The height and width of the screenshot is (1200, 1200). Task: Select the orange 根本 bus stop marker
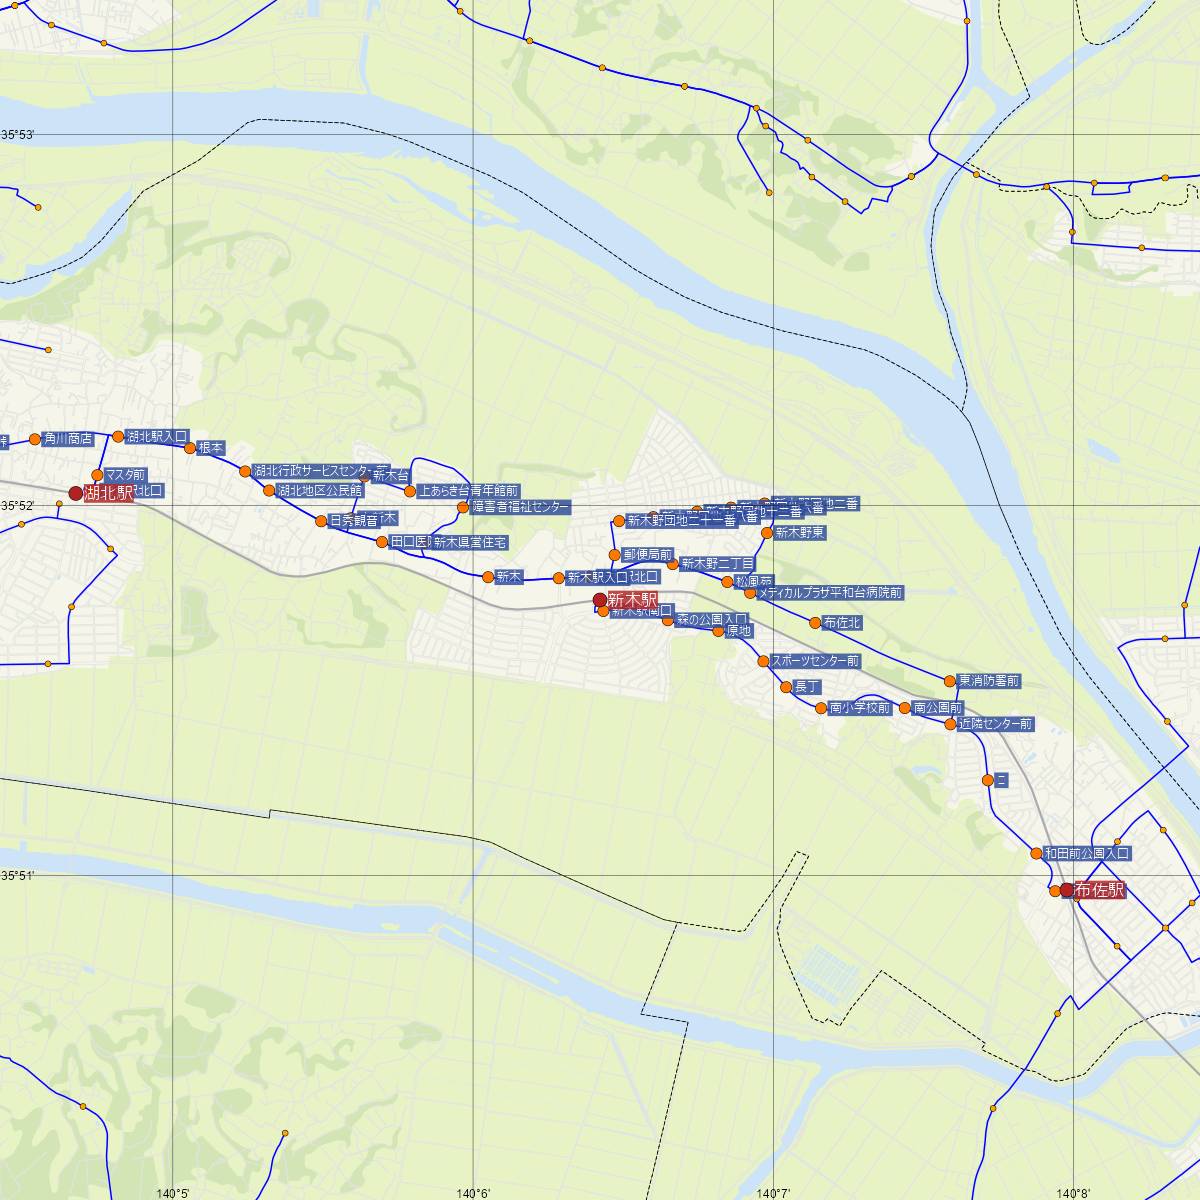[x=190, y=448]
